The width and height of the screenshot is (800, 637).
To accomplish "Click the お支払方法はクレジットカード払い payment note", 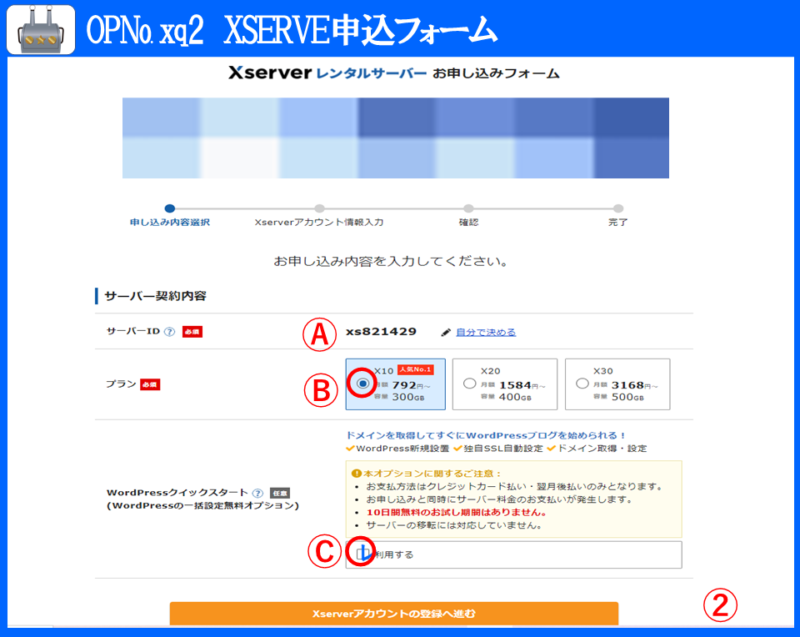I will [x=514, y=487].
